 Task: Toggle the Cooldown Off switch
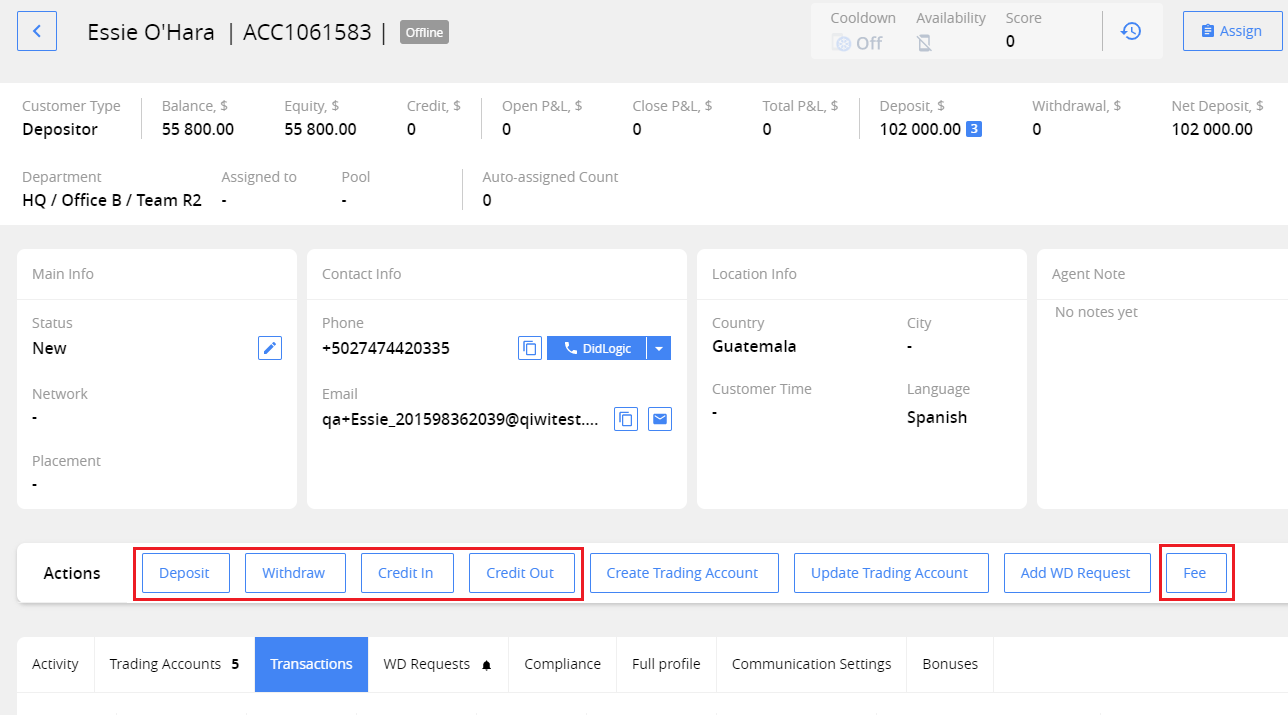(856, 42)
